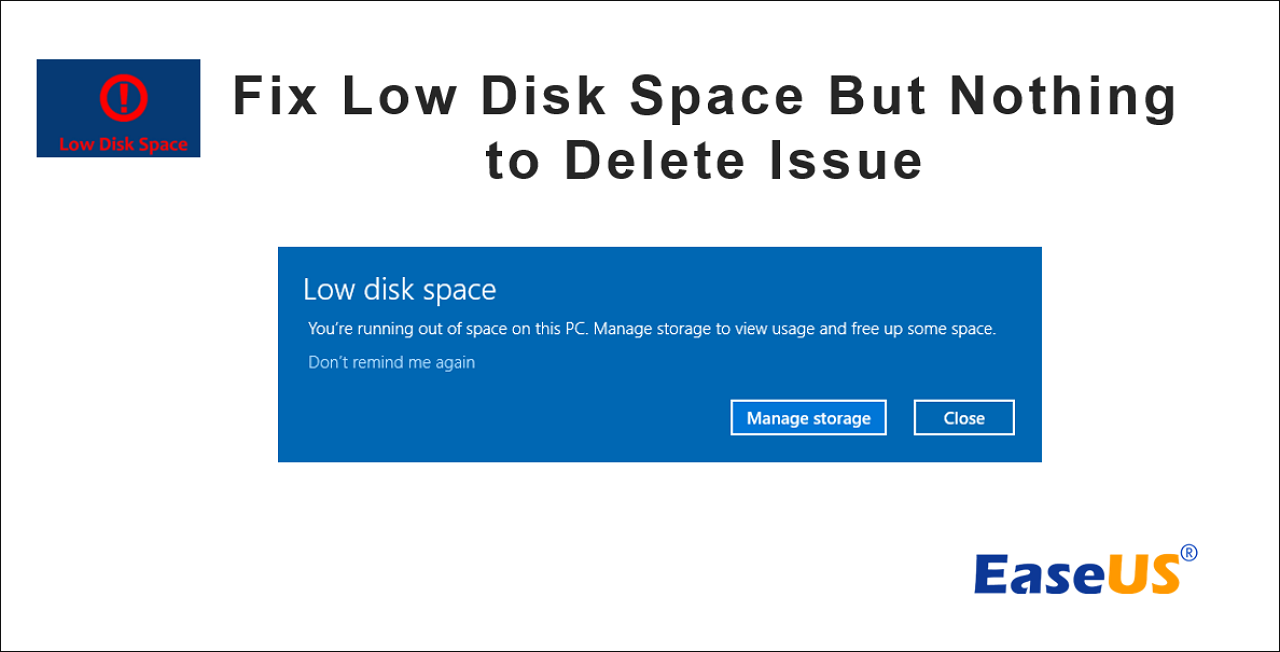The width and height of the screenshot is (1280, 652).
Task: Click the registered trademark symbol beside EaseUS
Action: (1188, 553)
